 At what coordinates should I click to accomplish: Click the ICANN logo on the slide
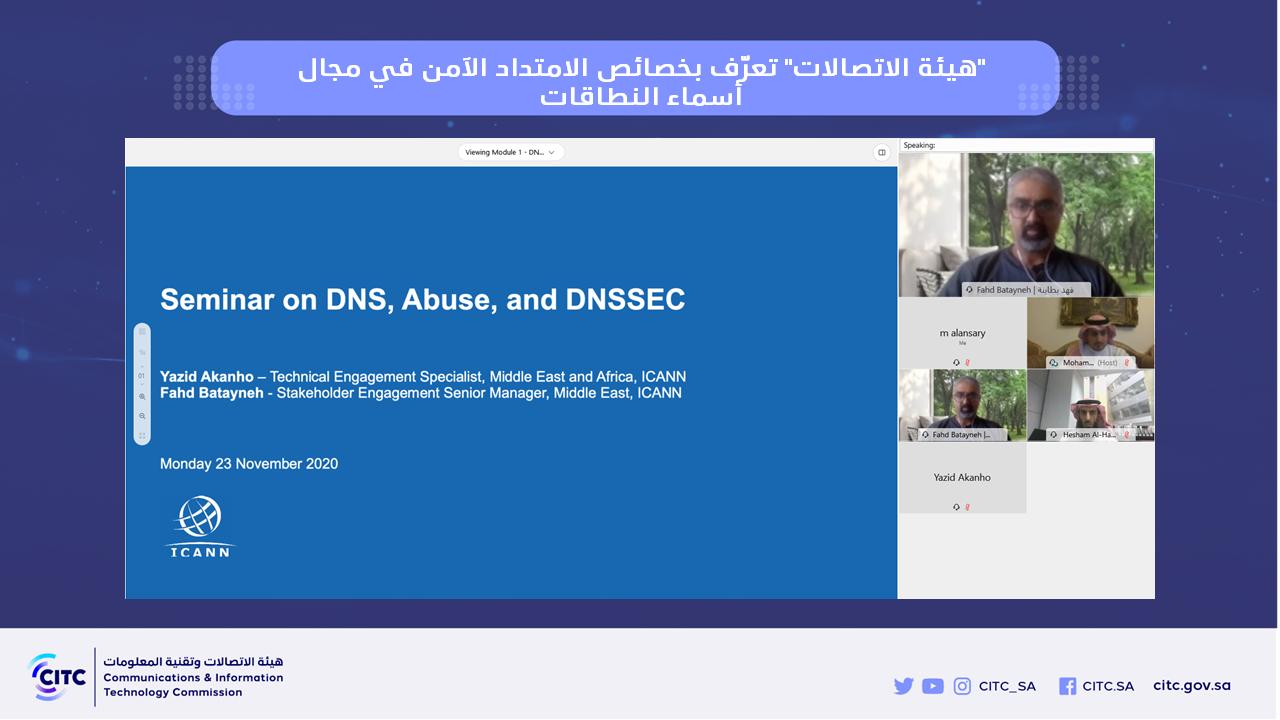[199, 527]
